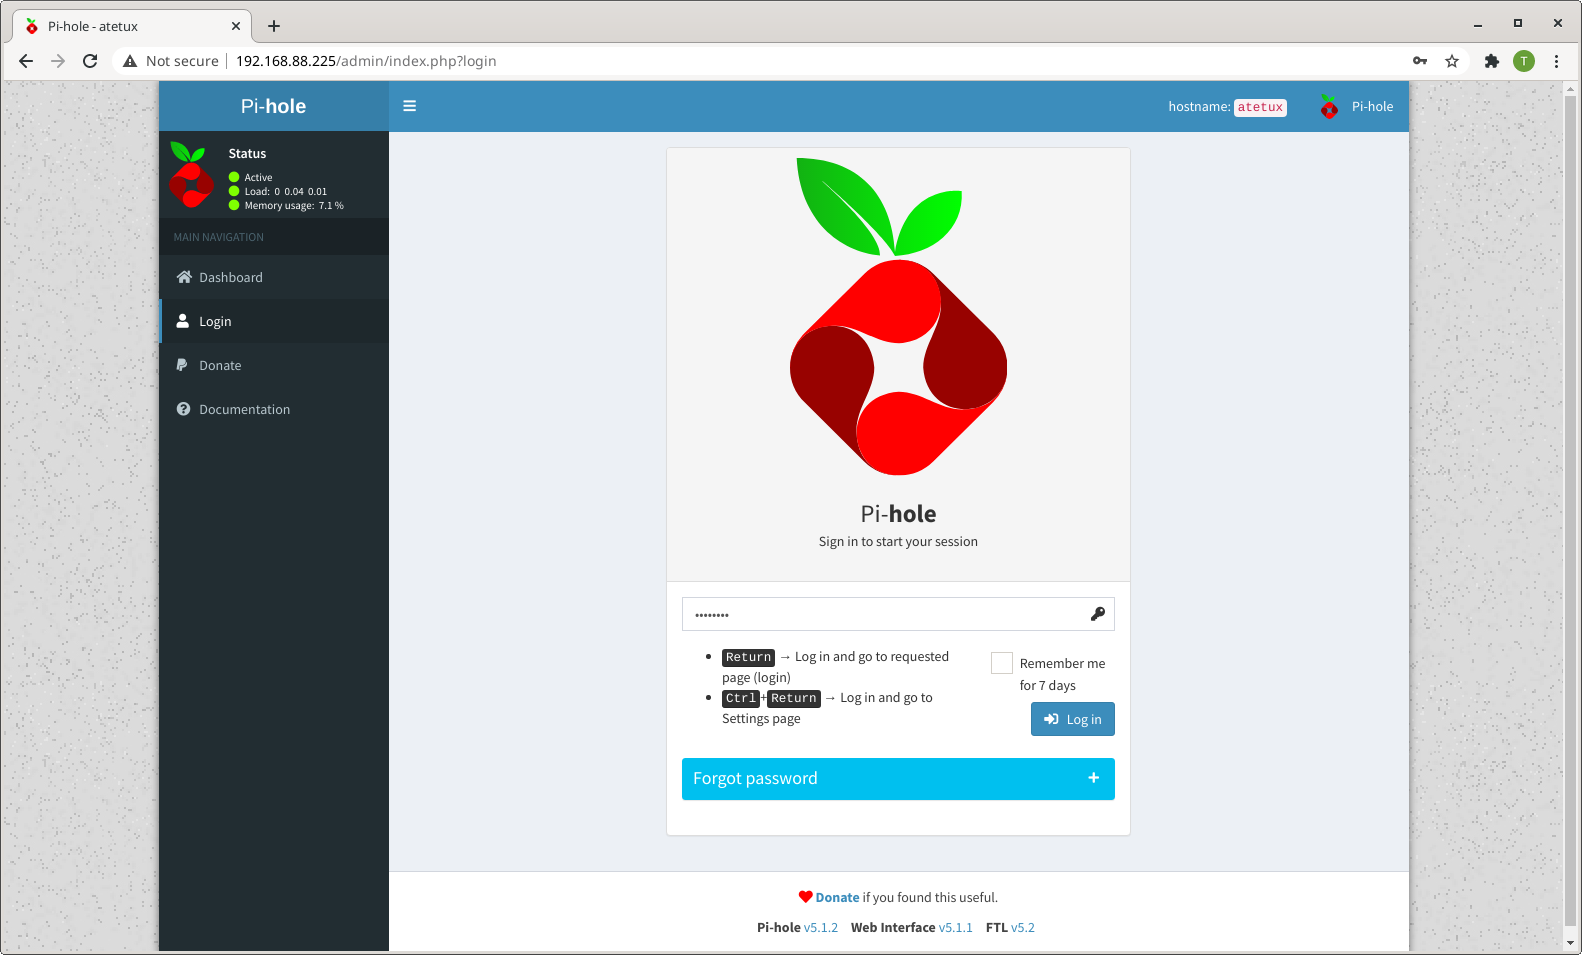The width and height of the screenshot is (1582, 955).
Task: Open the Donate sidebar item
Action: click(x=274, y=365)
